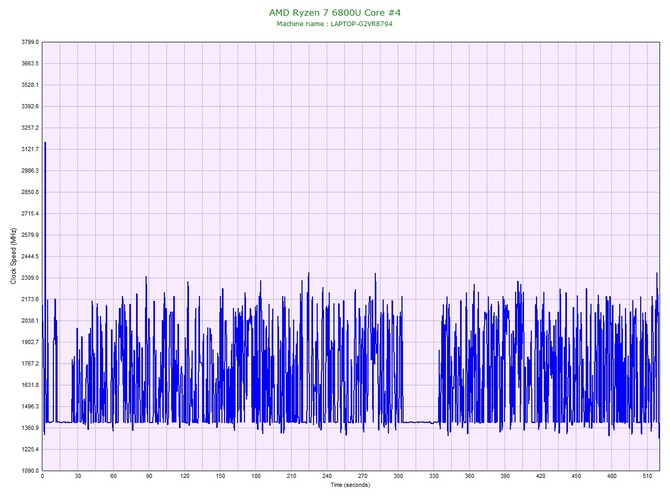Screen dimensions: 670x502
Task: Click the 180 seconds x-axis tick label
Action: coord(256,476)
